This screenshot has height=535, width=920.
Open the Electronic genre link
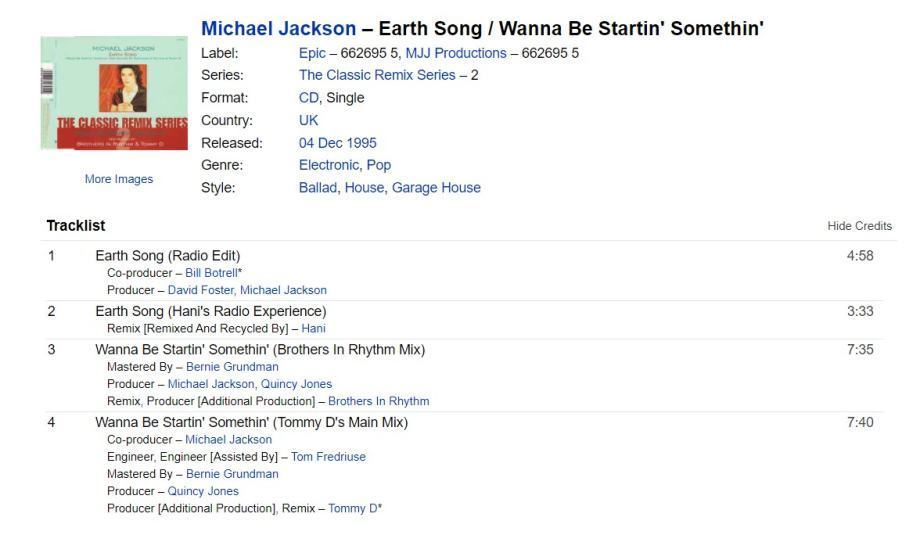pos(328,165)
